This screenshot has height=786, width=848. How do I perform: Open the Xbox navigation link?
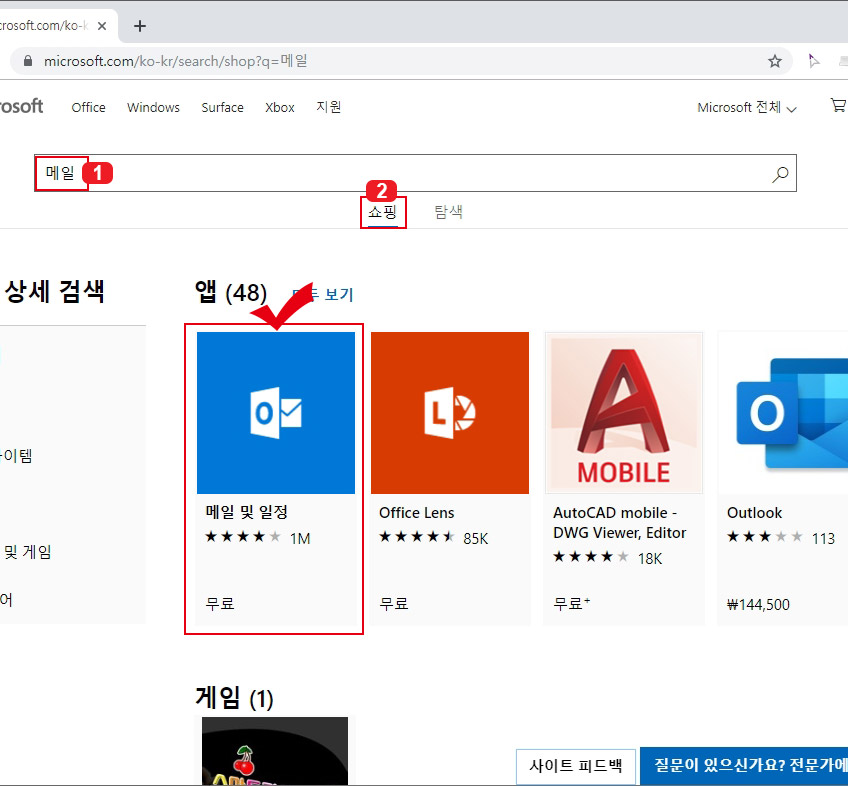coord(280,107)
